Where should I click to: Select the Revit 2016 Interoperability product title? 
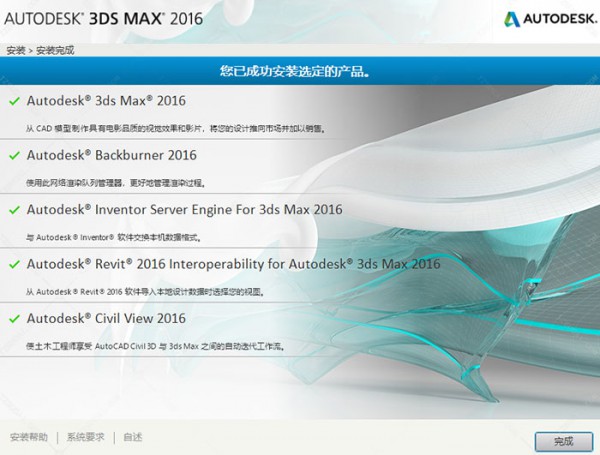(x=233, y=265)
